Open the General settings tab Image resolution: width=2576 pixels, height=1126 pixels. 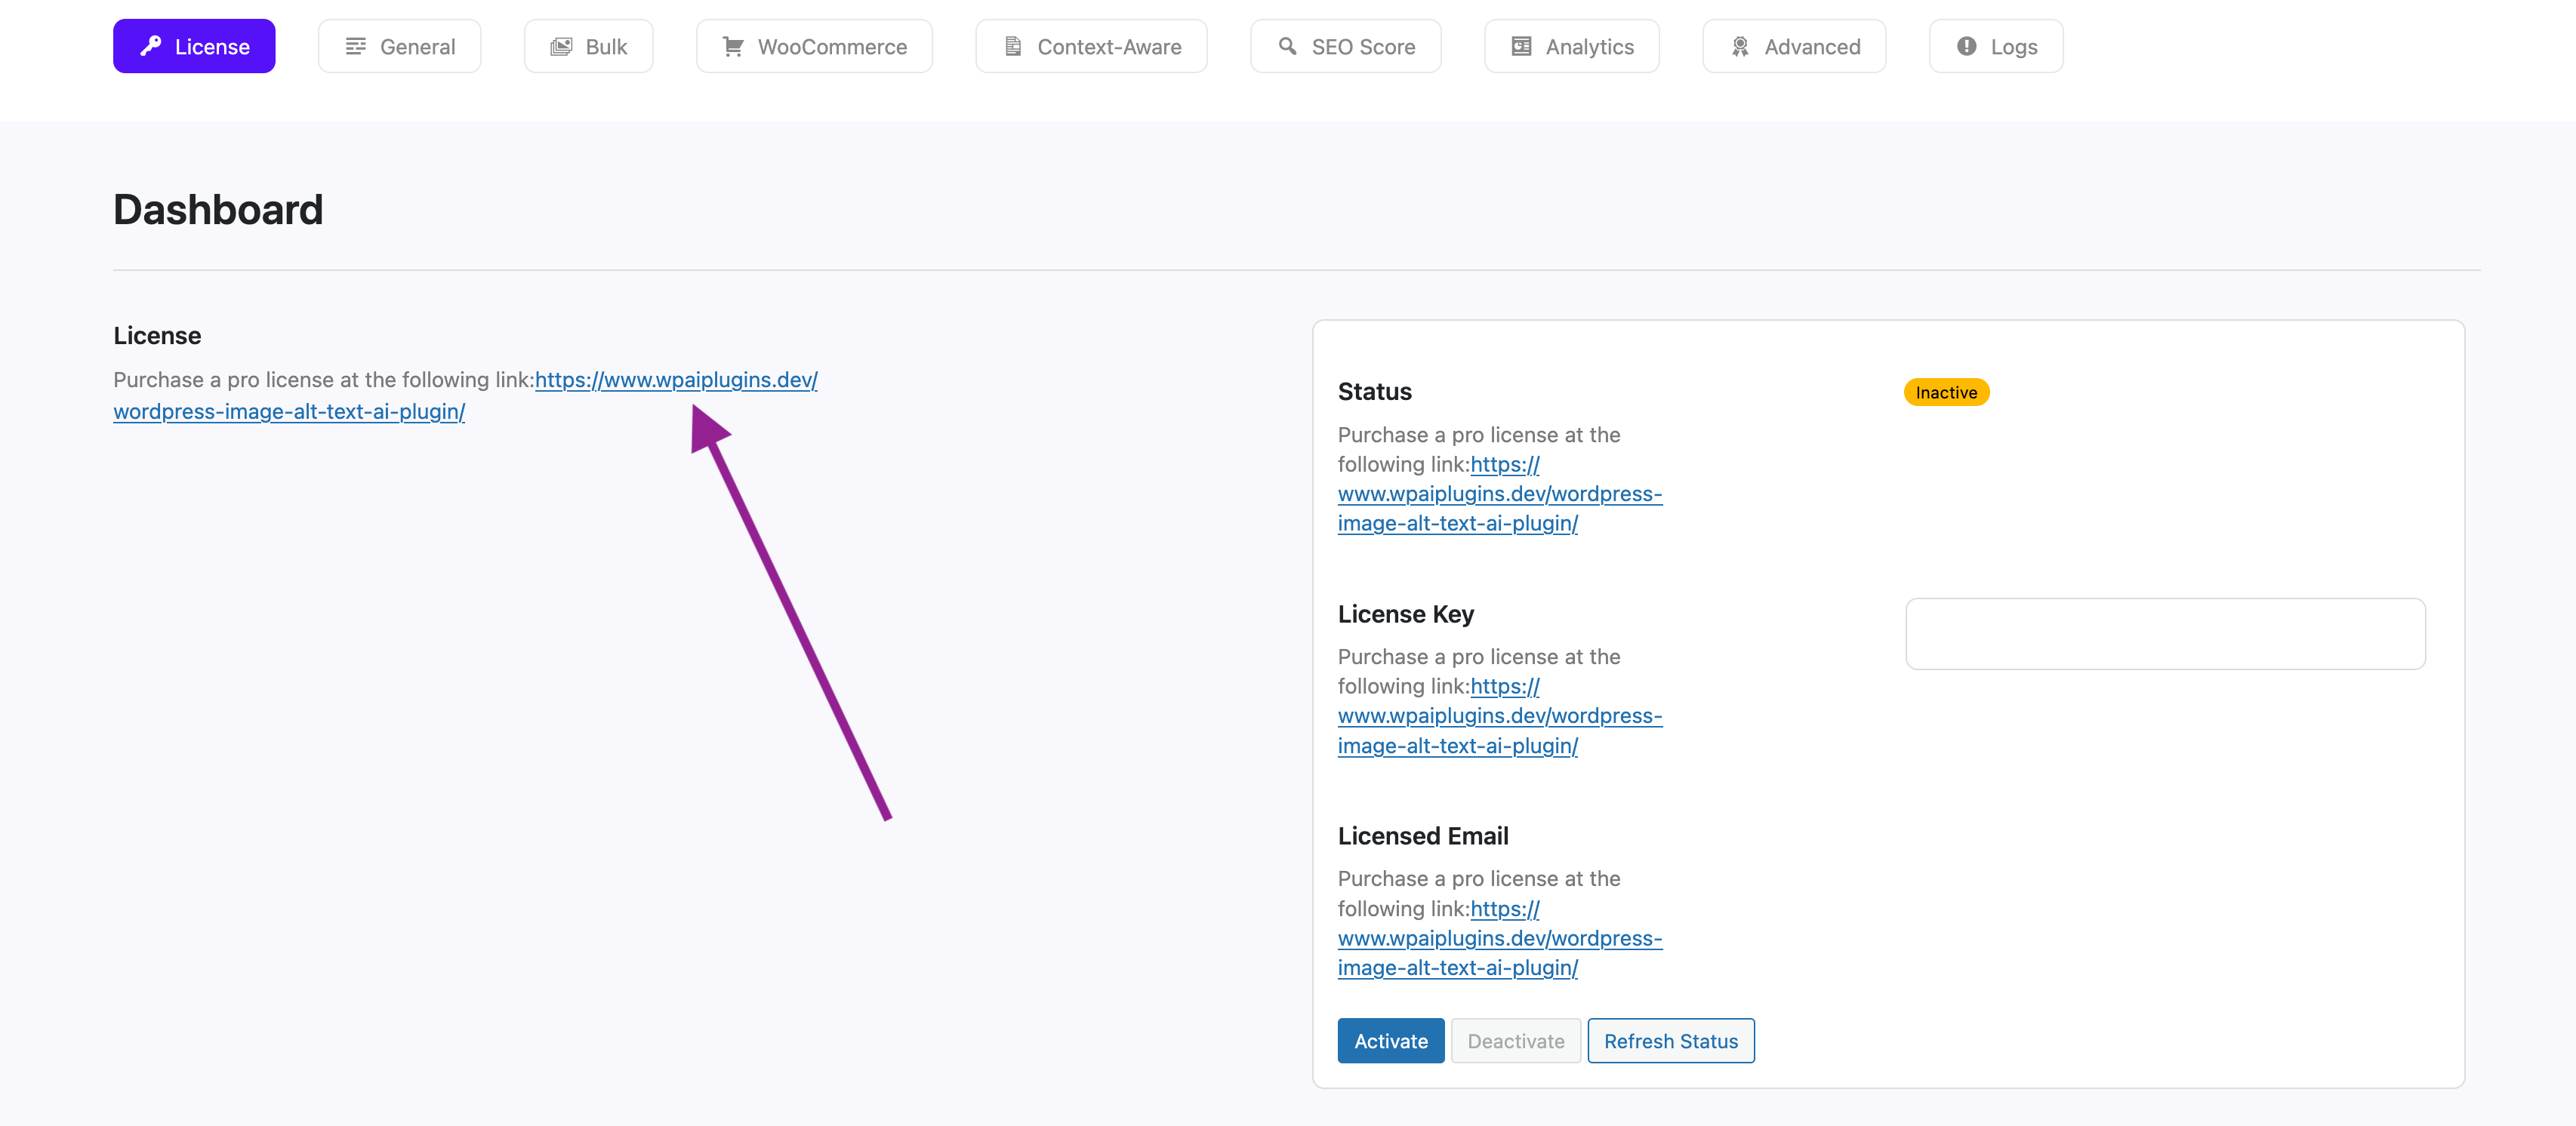pos(399,45)
